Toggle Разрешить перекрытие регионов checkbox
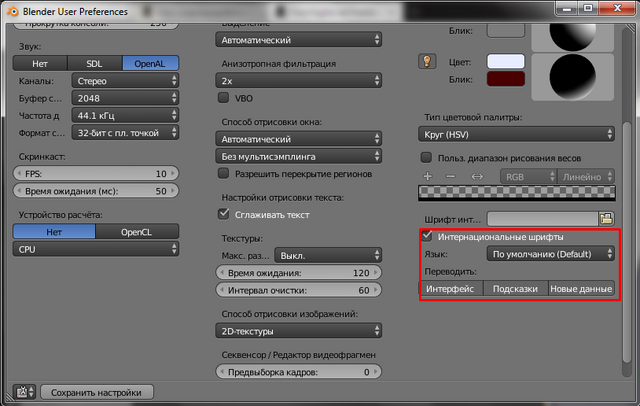 coord(223,173)
